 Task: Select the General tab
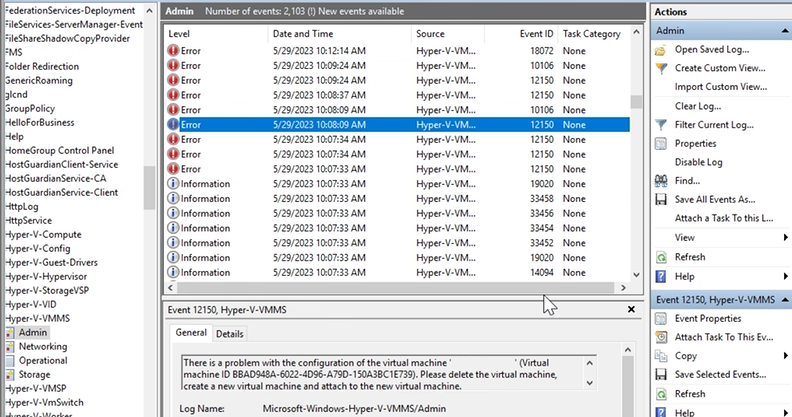click(191, 332)
